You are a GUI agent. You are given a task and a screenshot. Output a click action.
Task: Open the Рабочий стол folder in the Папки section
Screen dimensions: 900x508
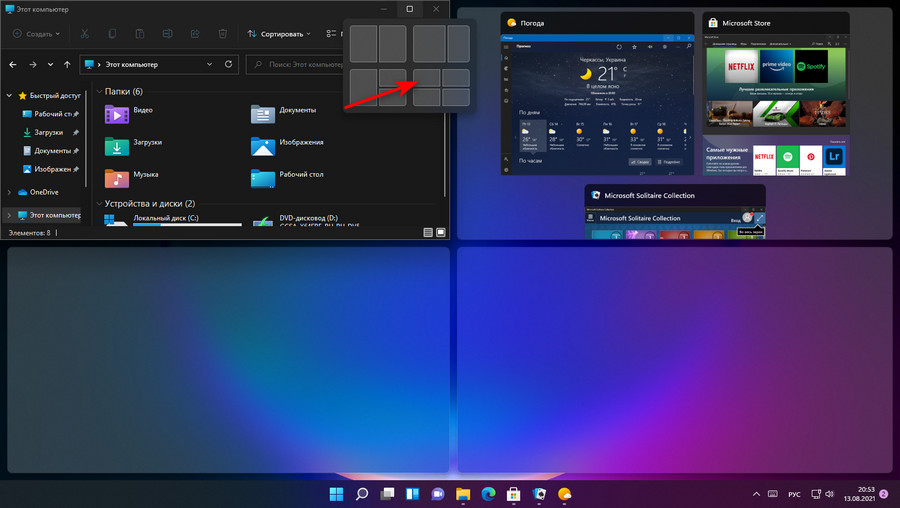287,178
